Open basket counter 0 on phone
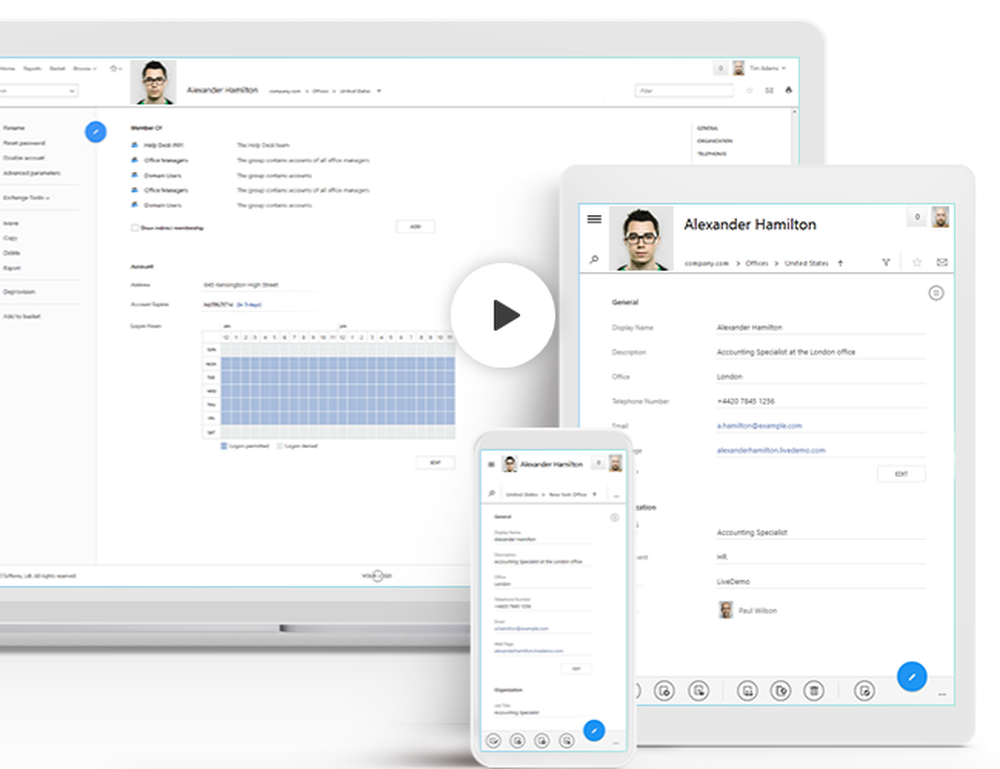Screen dimensions: 1000x769 point(598,463)
